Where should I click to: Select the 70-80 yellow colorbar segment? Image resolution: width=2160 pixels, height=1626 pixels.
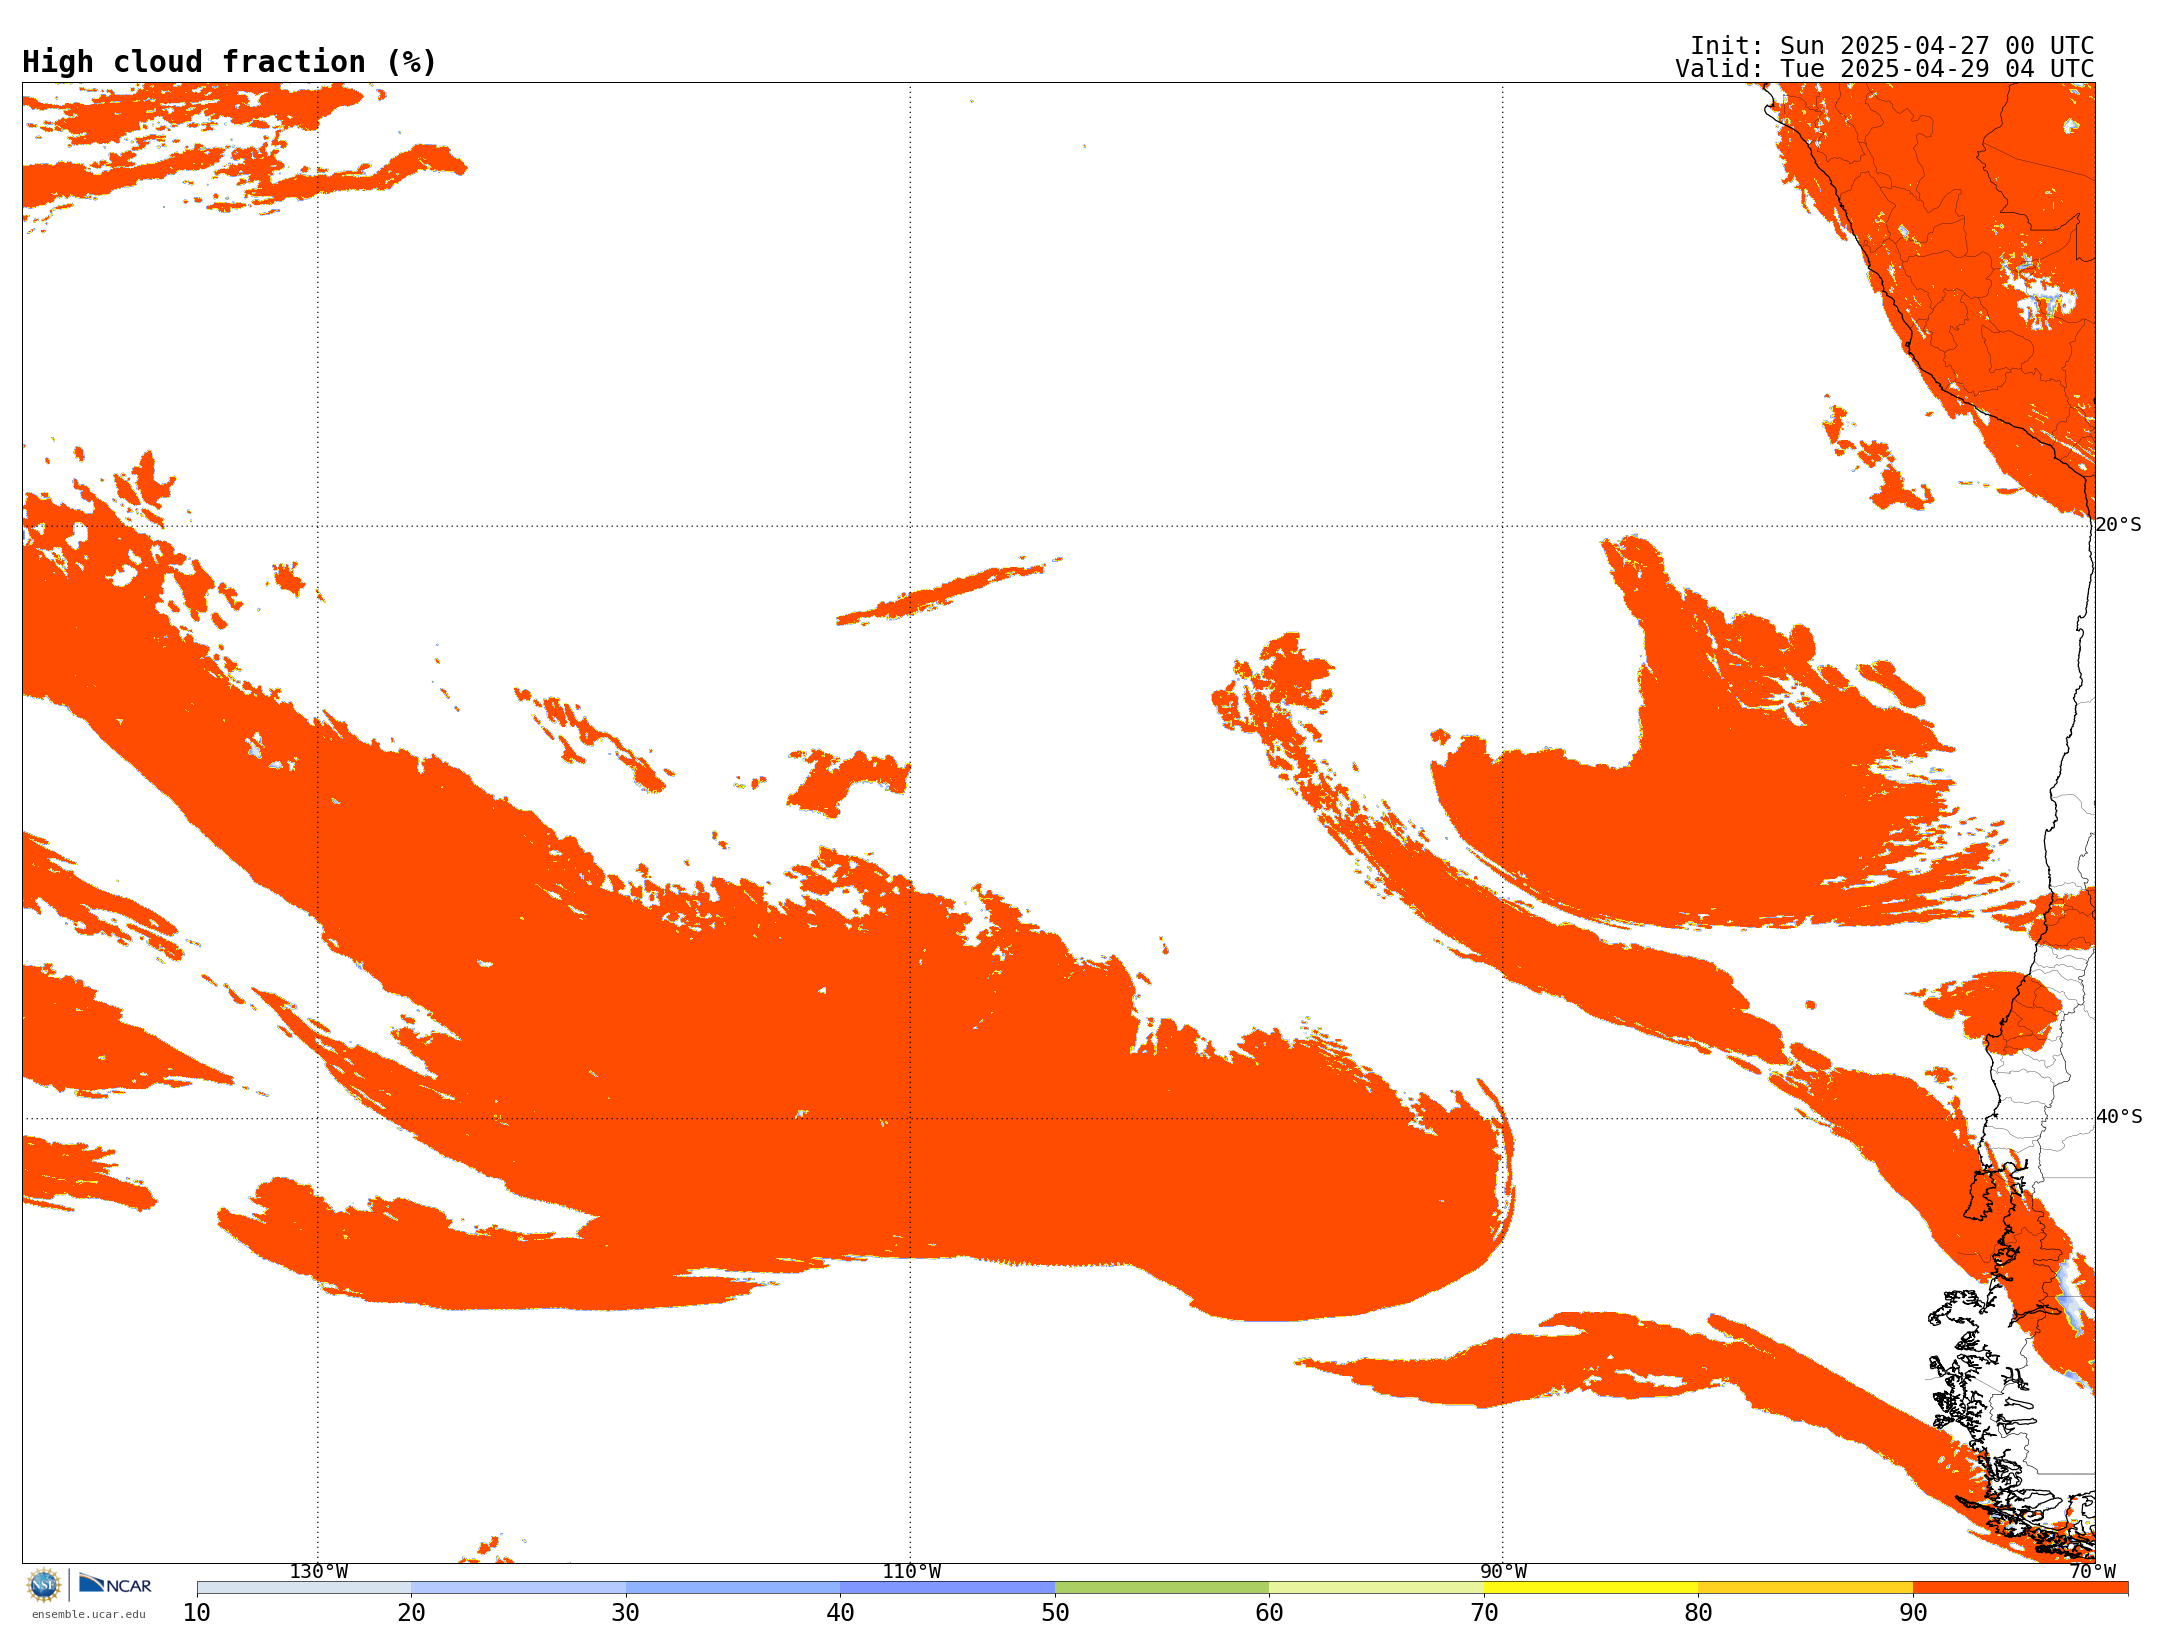(x=1591, y=1588)
